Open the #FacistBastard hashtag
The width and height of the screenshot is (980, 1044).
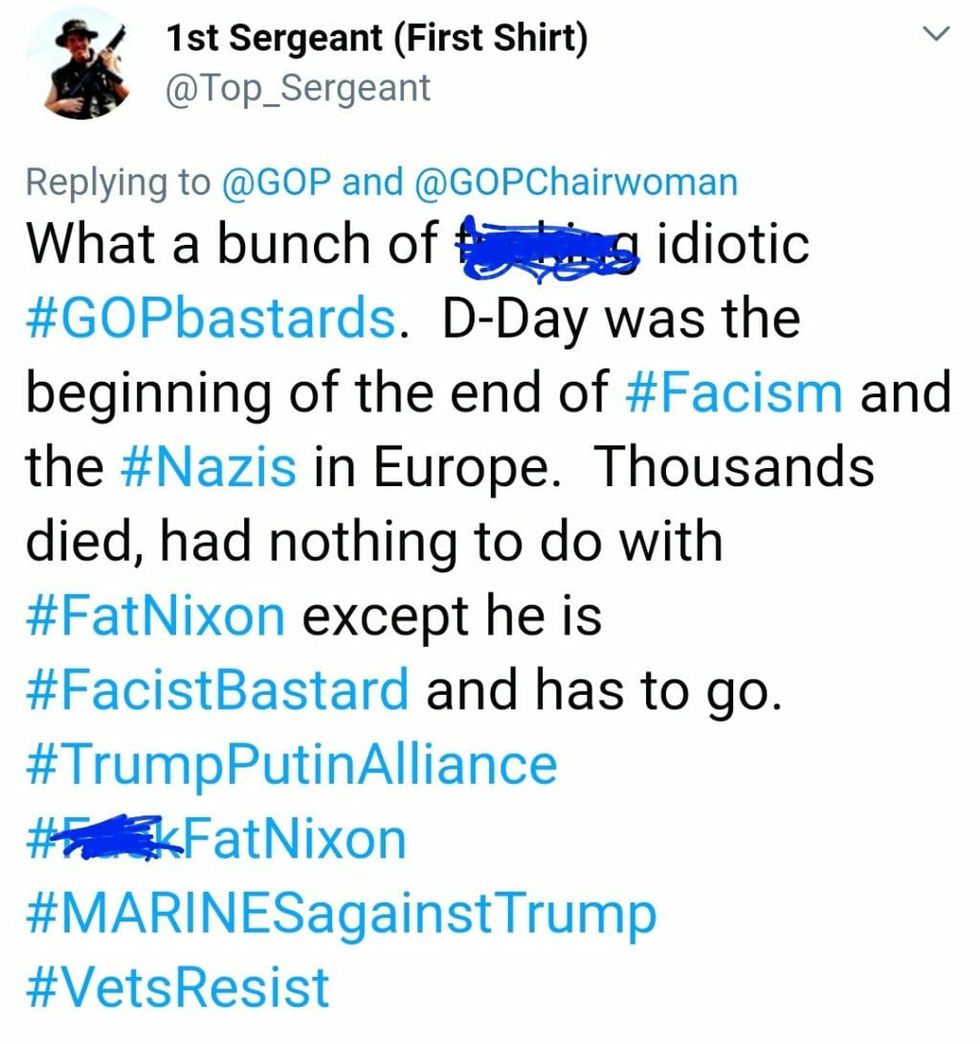(217, 689)
